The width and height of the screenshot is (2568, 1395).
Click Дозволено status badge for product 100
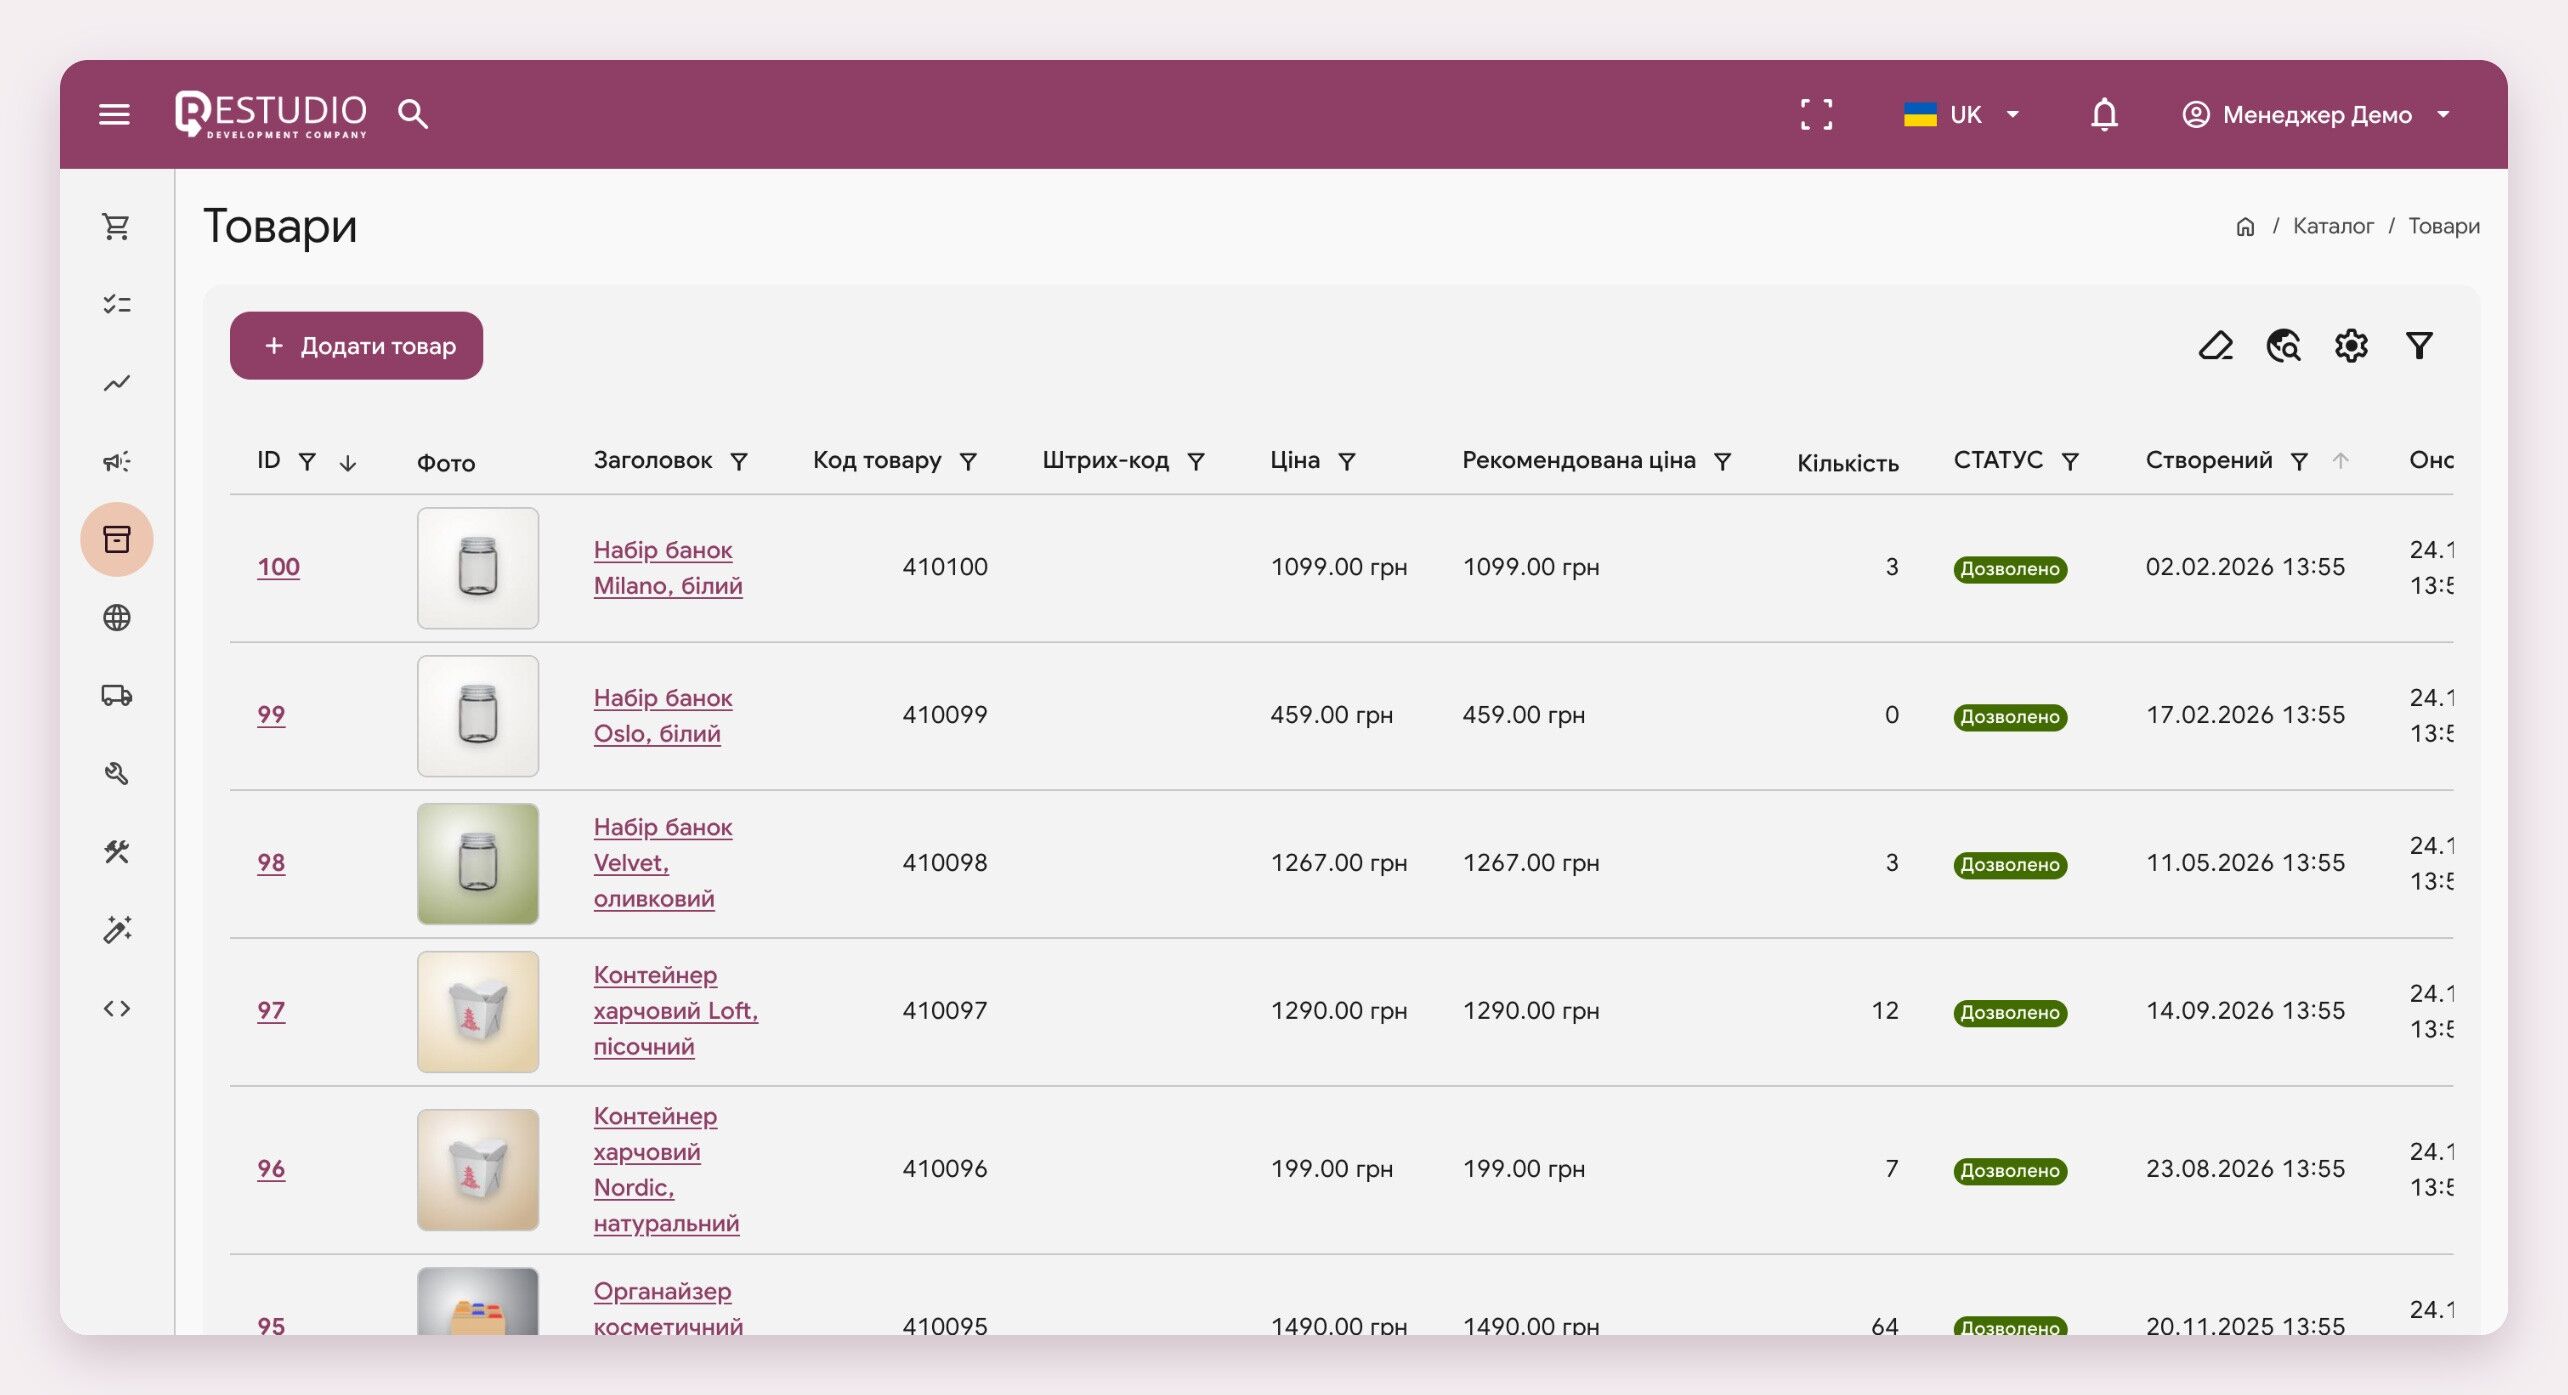coord(2010,569)
